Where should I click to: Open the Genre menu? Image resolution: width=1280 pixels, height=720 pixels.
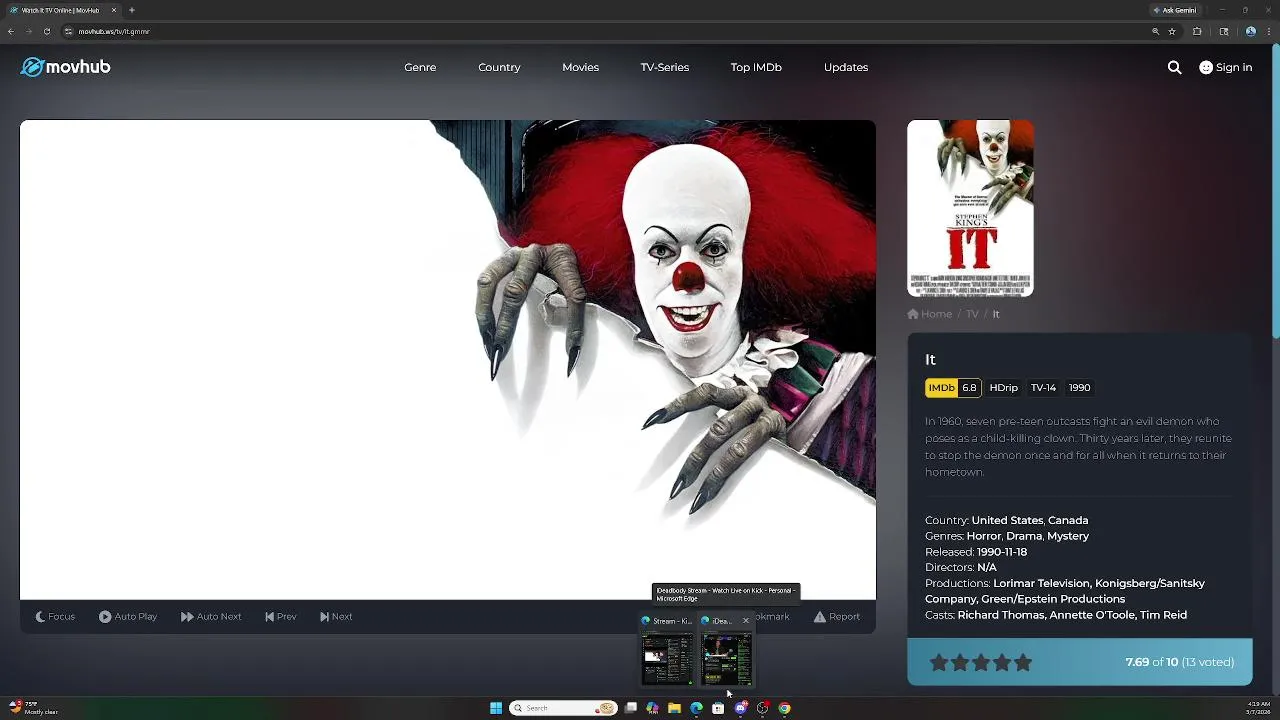click(420, 67)
